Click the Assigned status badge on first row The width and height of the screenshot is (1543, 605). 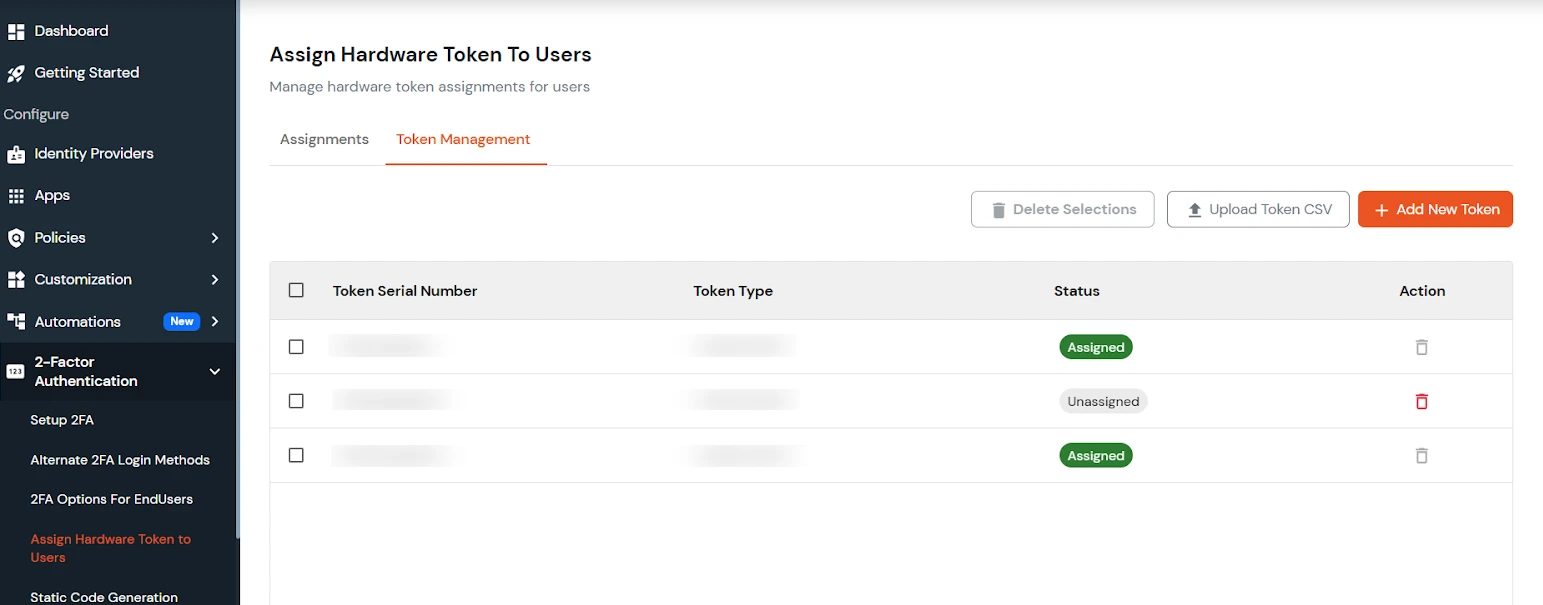pos(1095,347)
